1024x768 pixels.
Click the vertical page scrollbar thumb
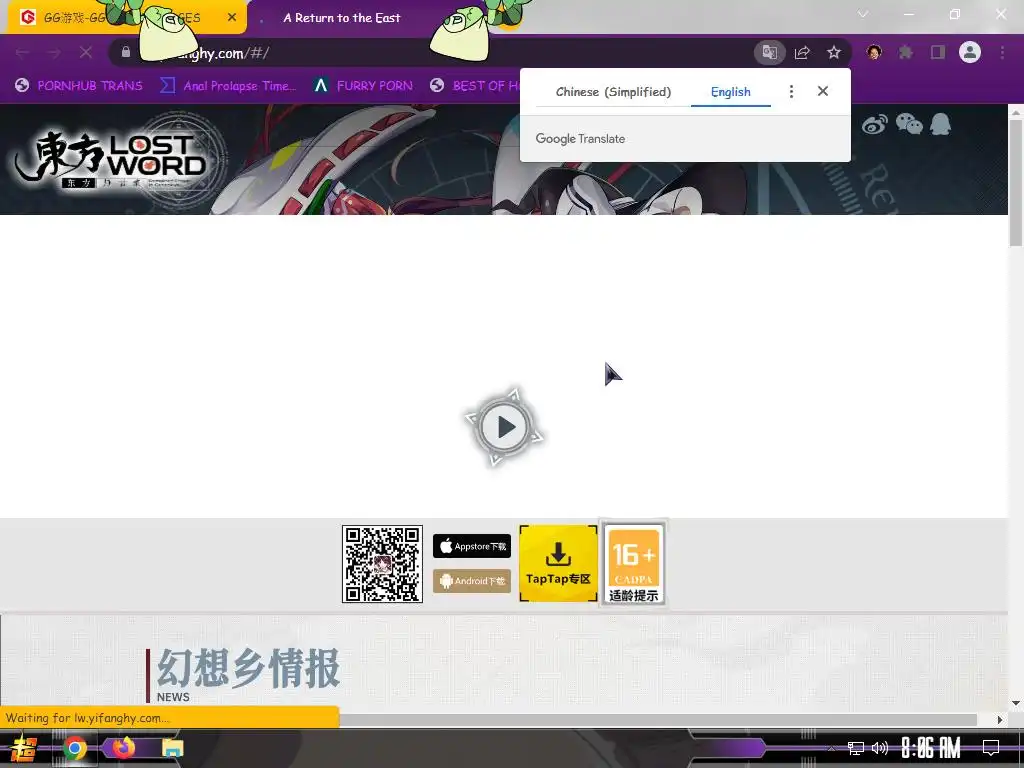(x=1016, y=184)
